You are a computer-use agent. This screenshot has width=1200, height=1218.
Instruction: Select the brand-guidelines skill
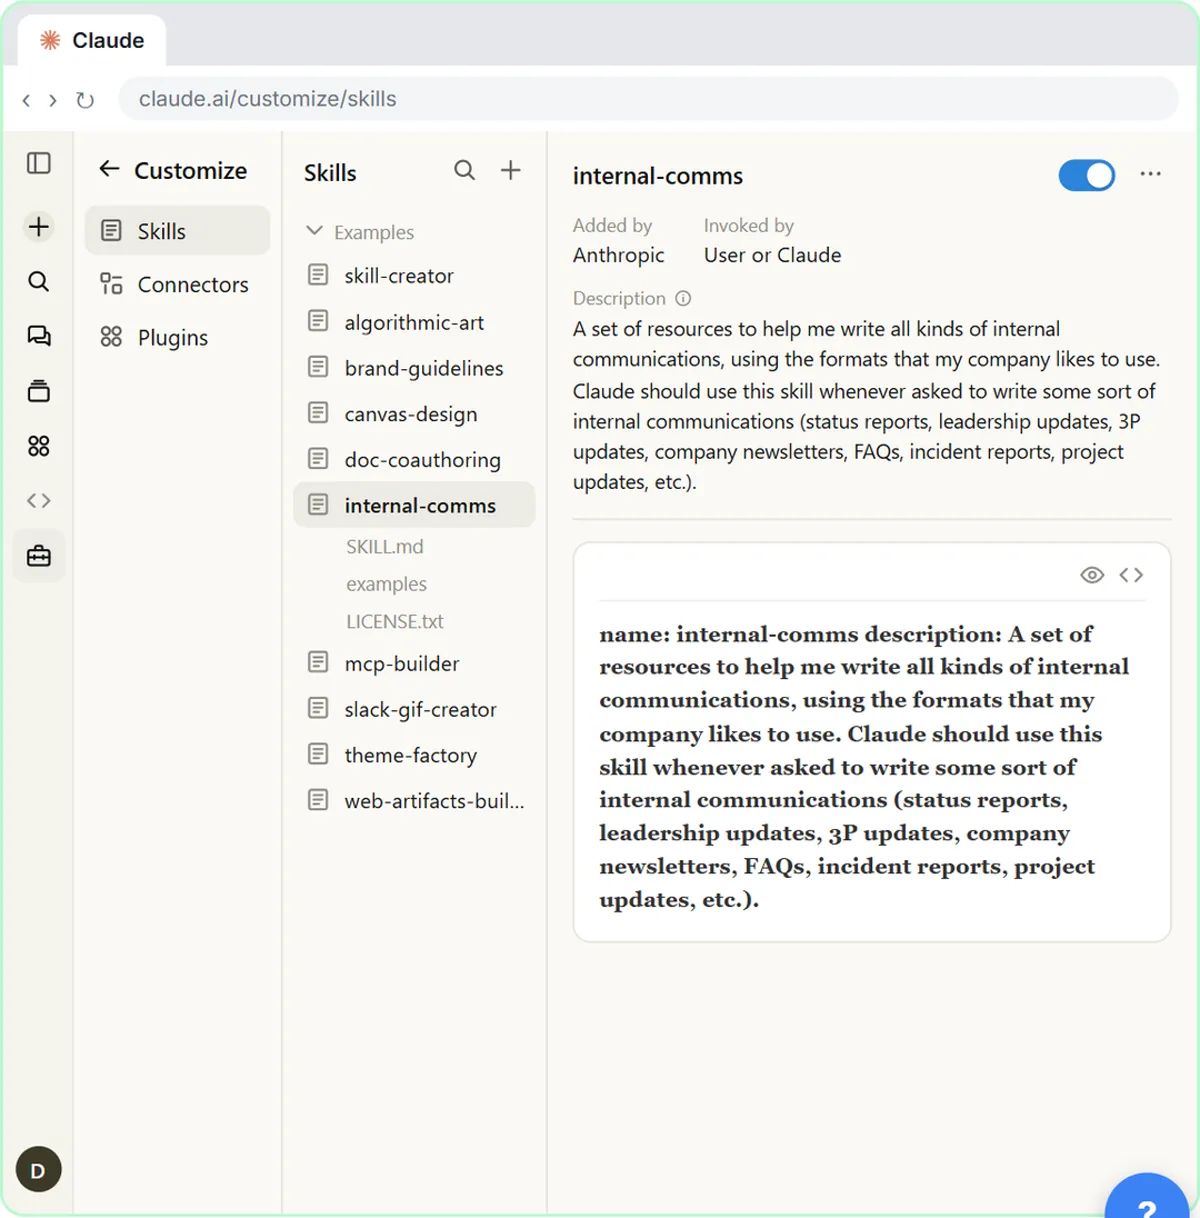[414, 368]
